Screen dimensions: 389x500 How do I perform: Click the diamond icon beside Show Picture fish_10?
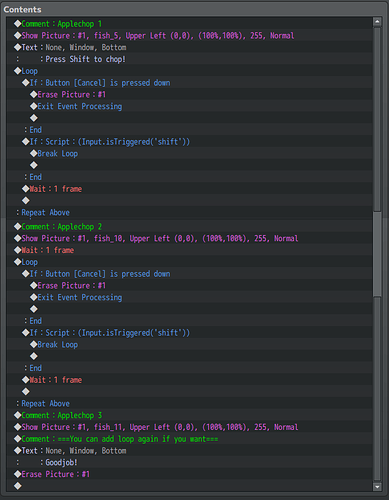pyautogui.click(x=17, y=238)
